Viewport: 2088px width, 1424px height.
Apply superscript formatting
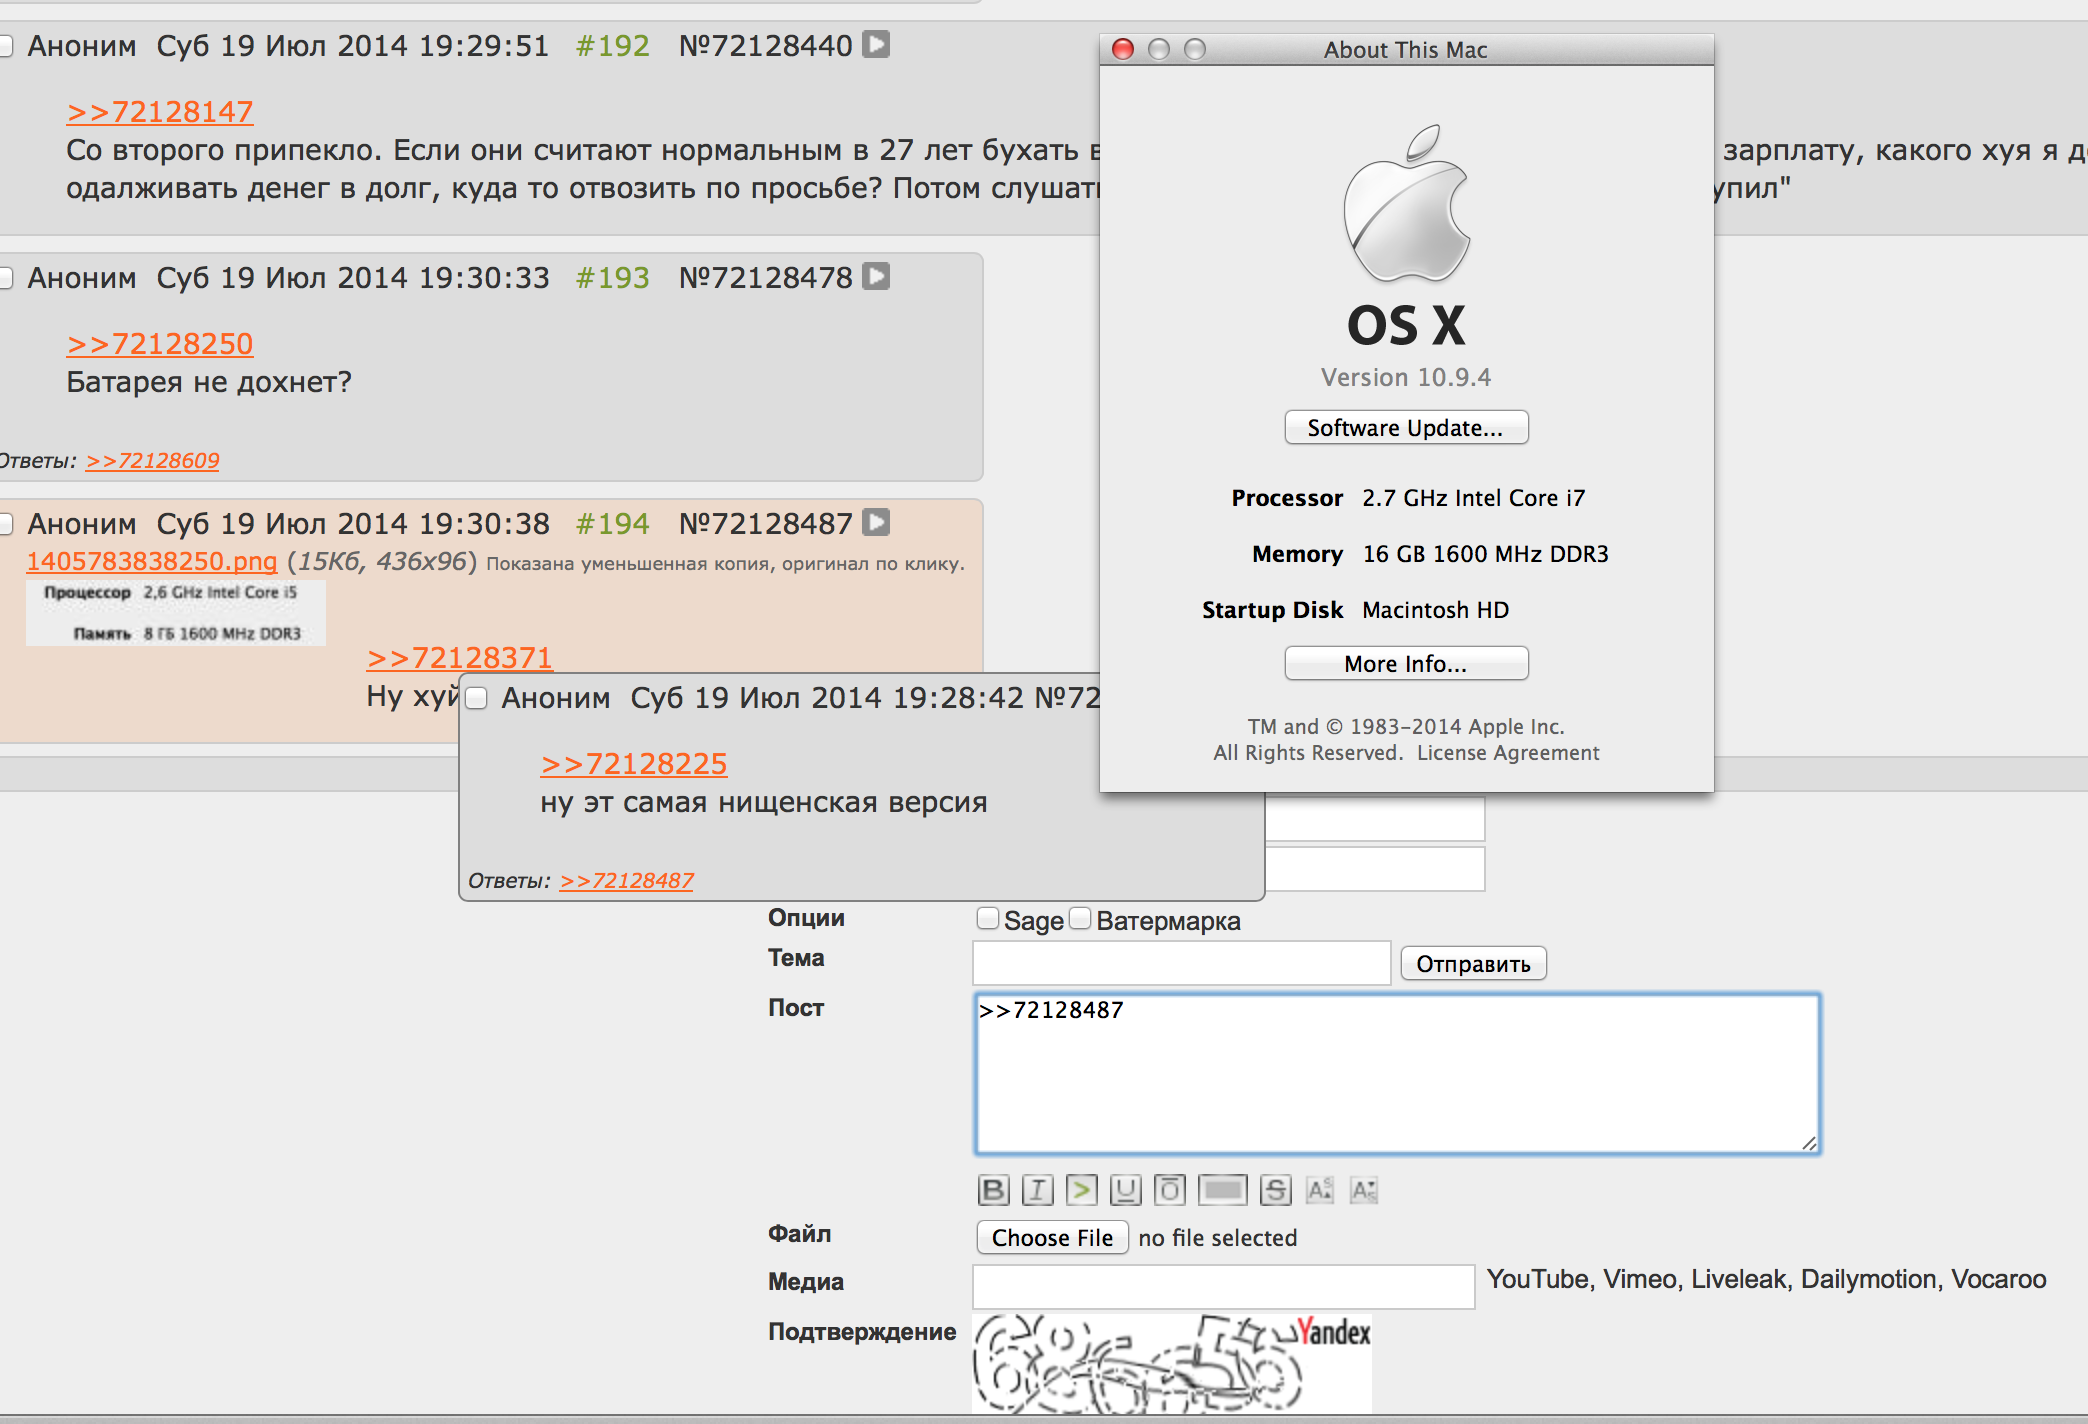point(1319,1190)
